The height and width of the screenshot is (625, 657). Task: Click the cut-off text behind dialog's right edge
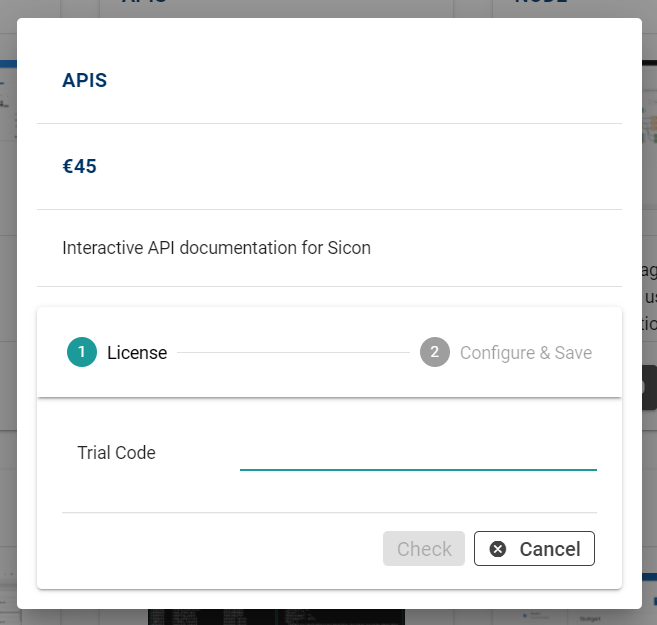click(649, 296)
